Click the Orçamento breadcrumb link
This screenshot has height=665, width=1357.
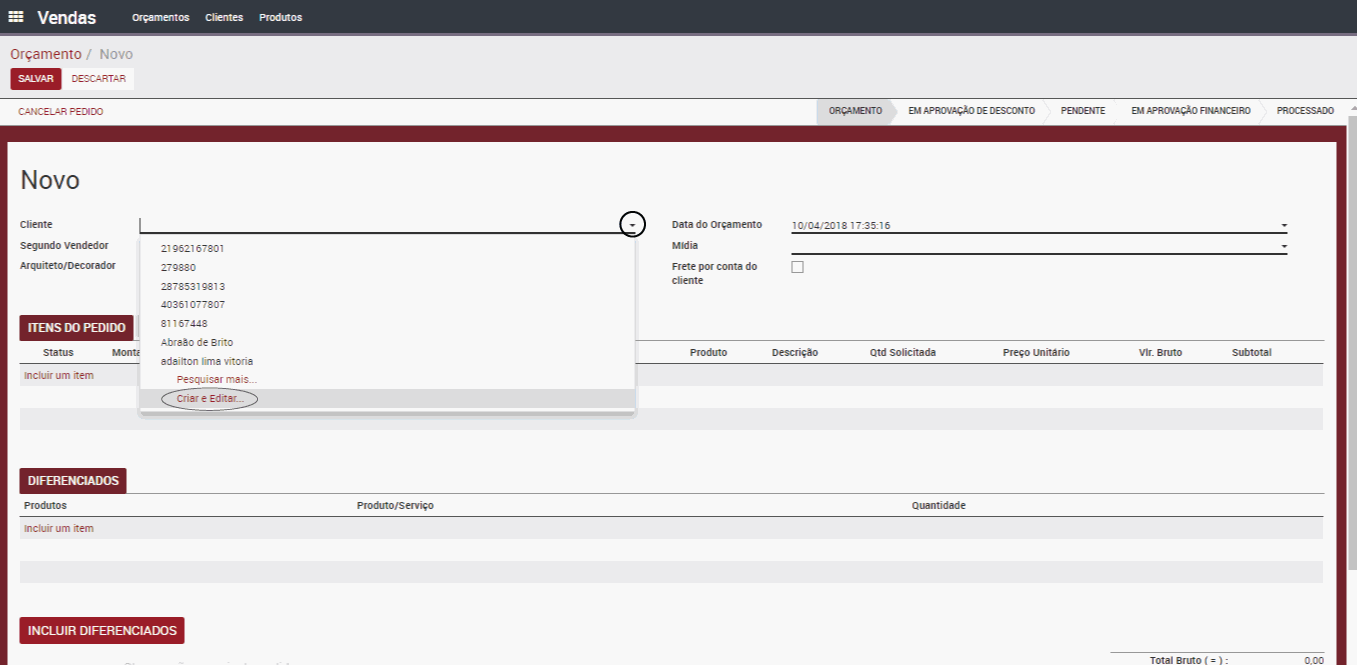[x=46, y=54]
